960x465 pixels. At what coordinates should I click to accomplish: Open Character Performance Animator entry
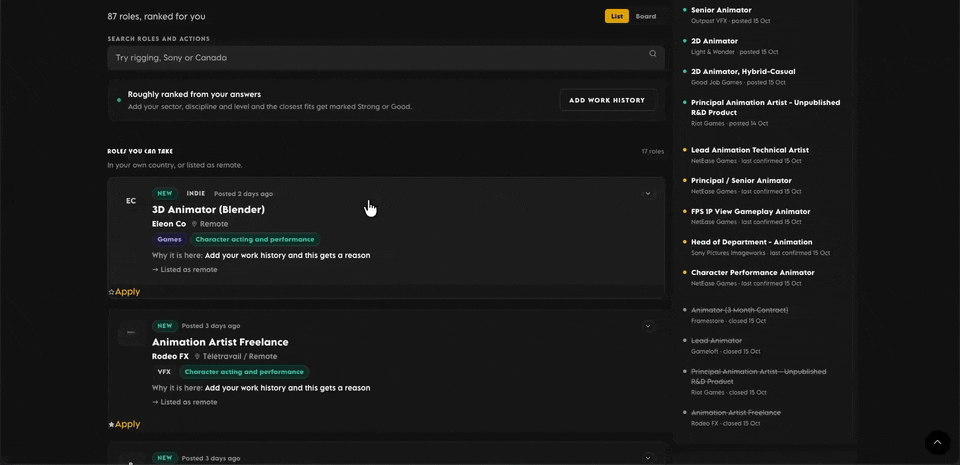click(x=752, y=272)
